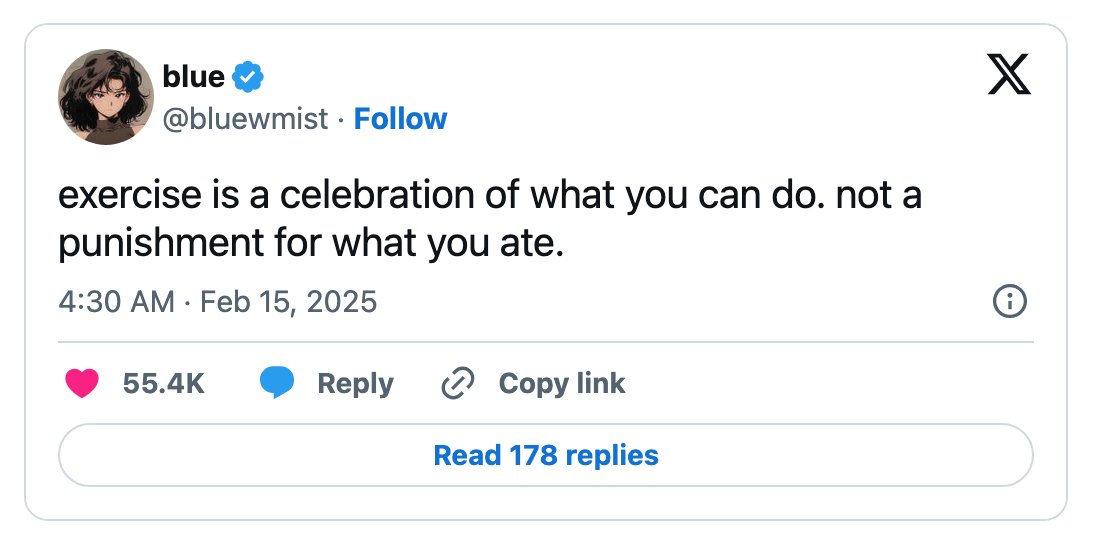Click the Copy link text
The width and height of the screenshot is (1100, 558).
pyautogui.click(x=562, y=383)
